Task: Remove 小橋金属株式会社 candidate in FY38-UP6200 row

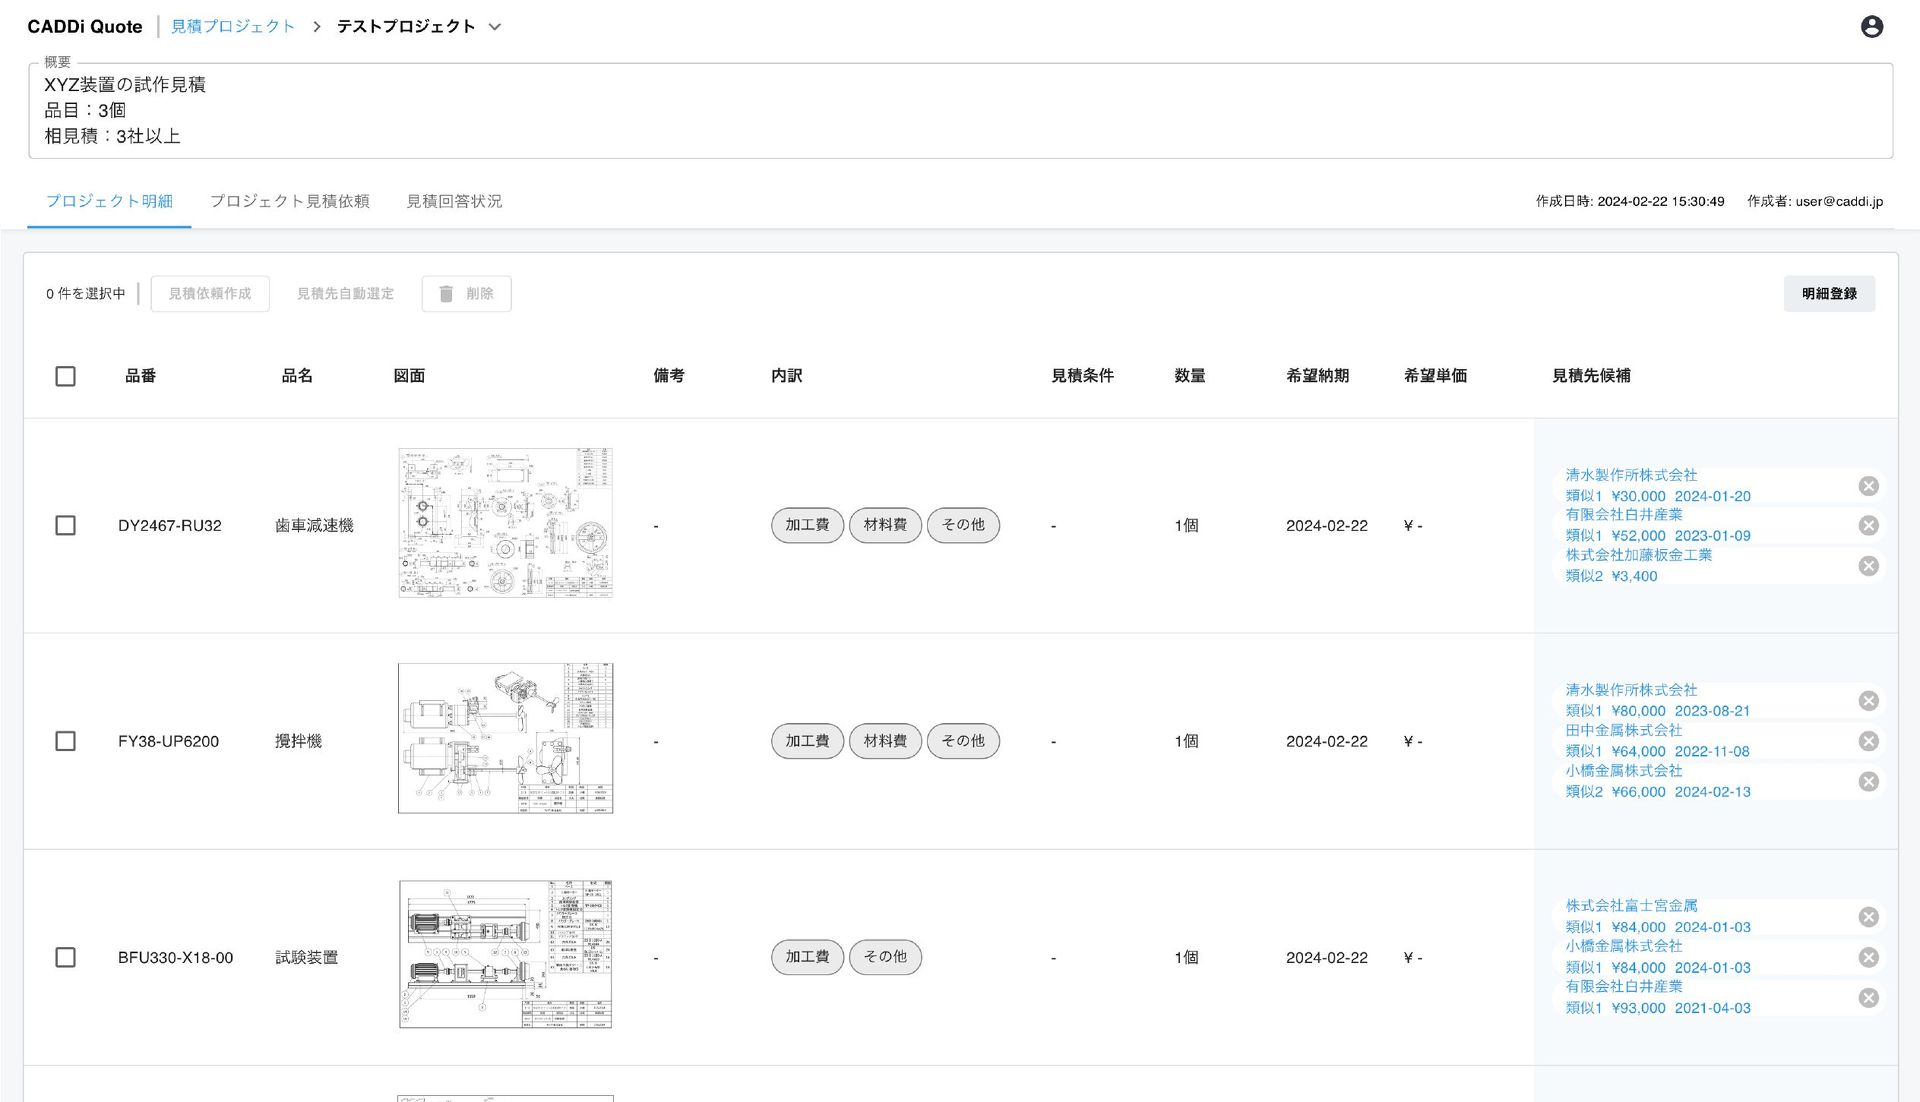Action: pos(1868,781)
